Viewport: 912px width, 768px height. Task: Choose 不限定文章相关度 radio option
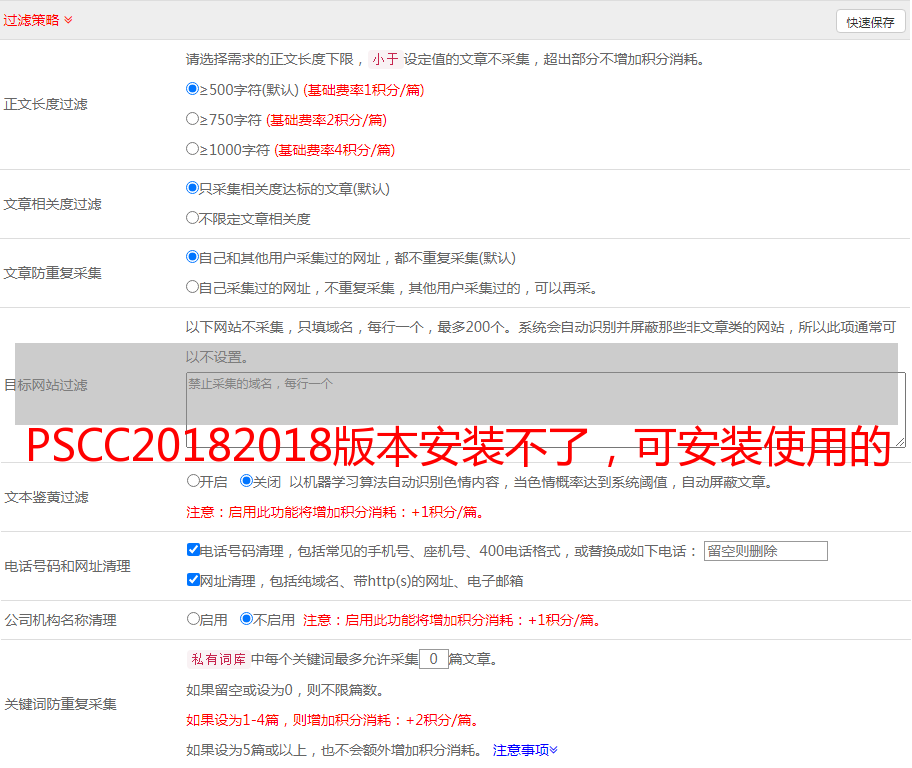tap(193, 218)
